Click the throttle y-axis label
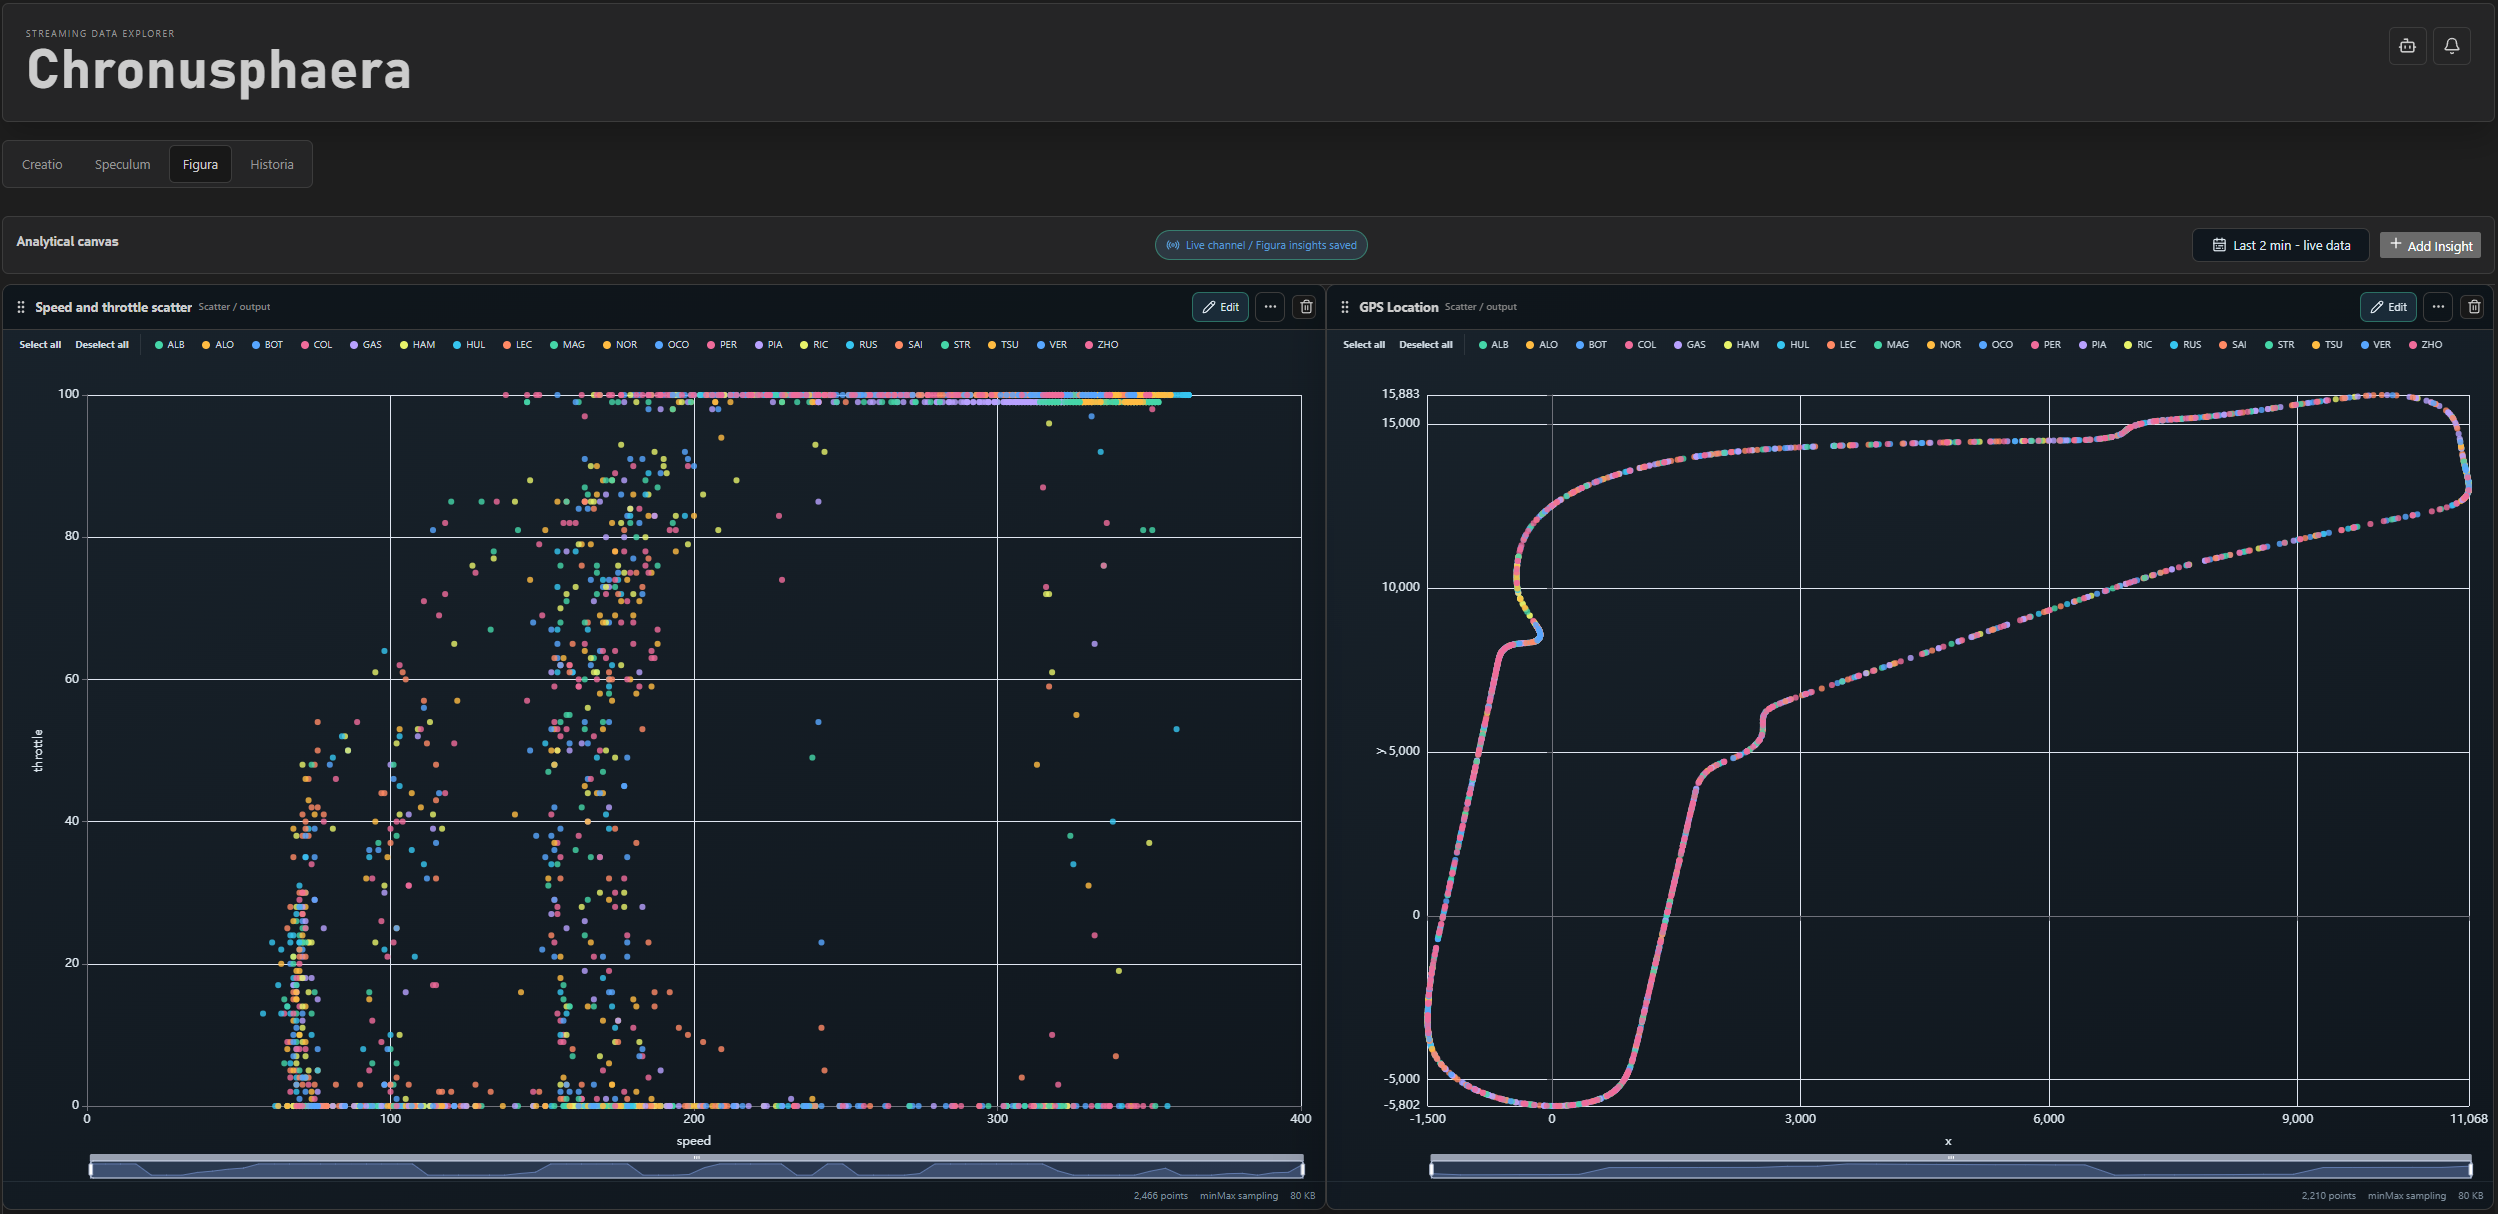The height and width of the screenshot is (1214, 2498). click(38, 750)
